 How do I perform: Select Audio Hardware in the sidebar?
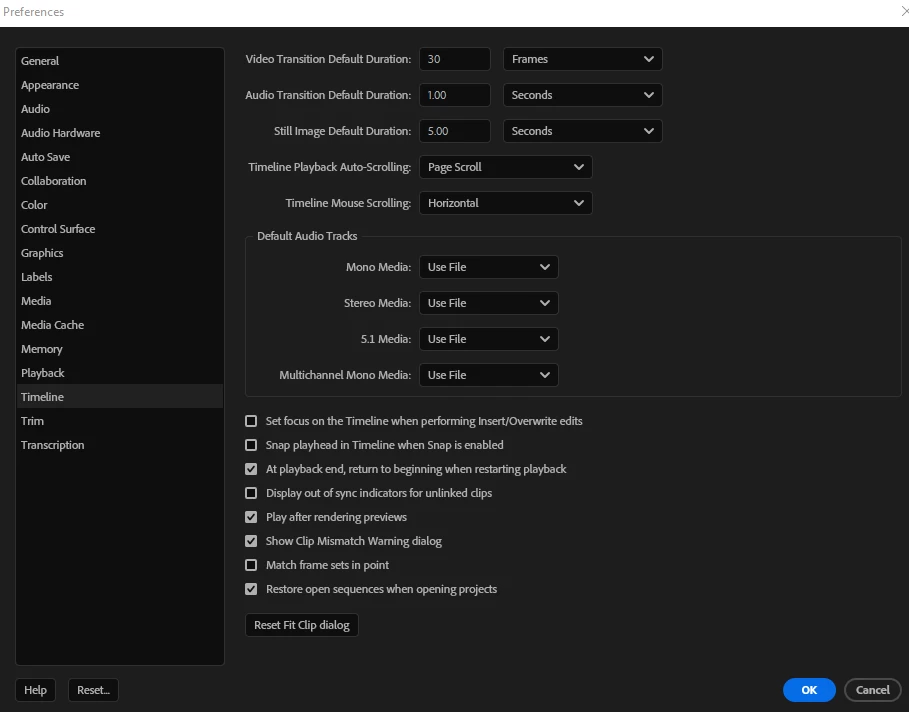(119, 133)
